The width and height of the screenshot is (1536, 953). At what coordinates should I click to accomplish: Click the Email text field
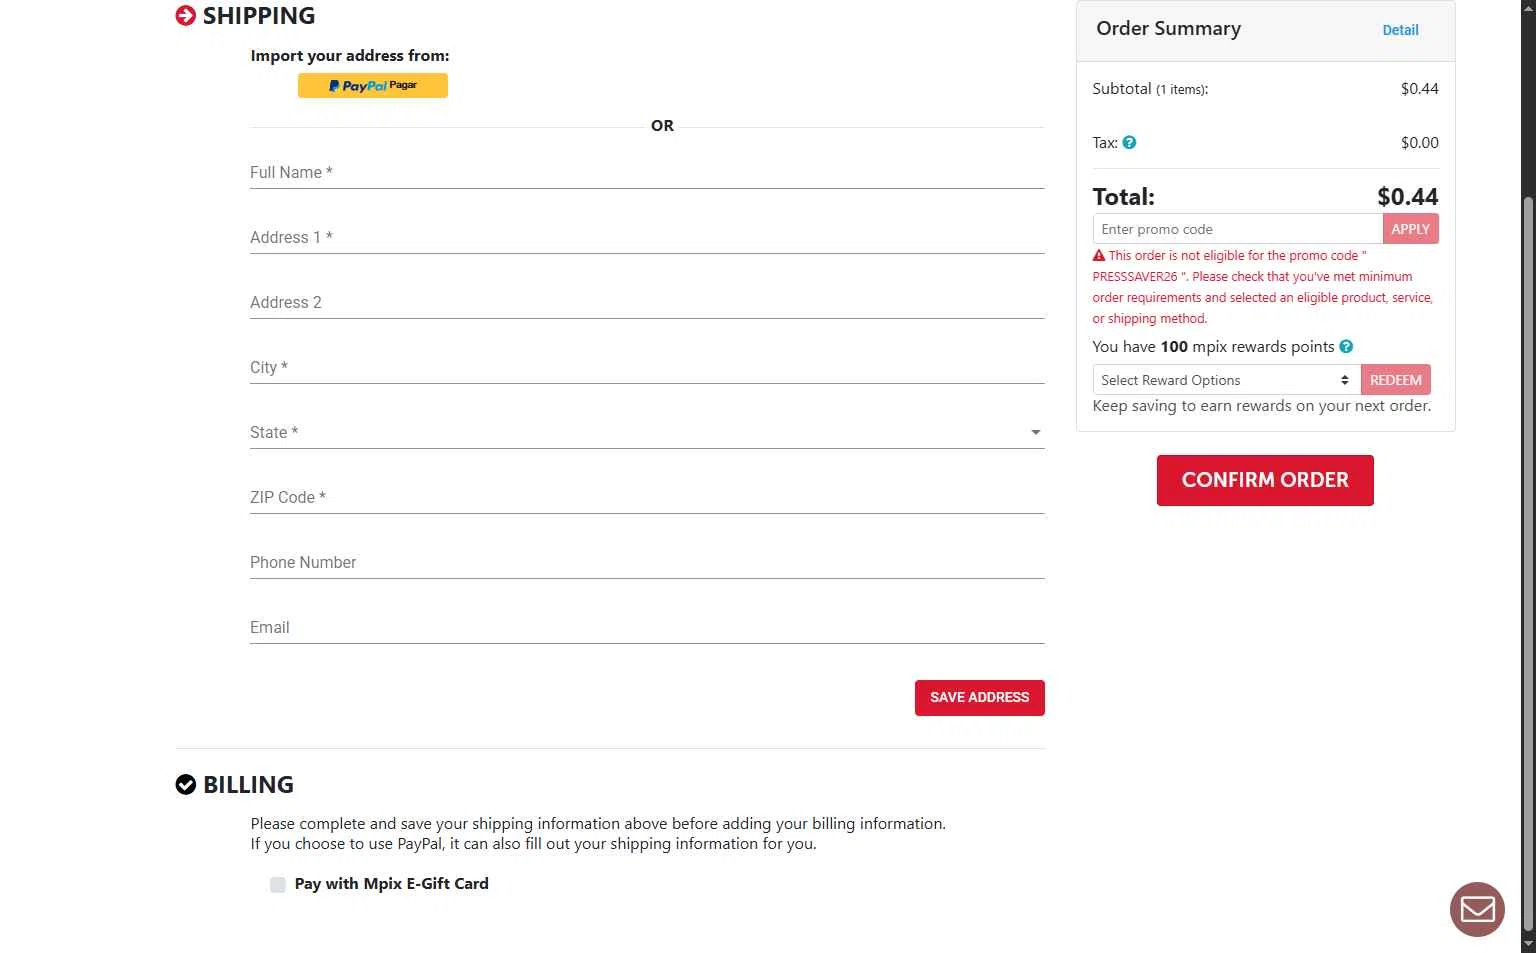pyautogui.click(x=646, y=627)
